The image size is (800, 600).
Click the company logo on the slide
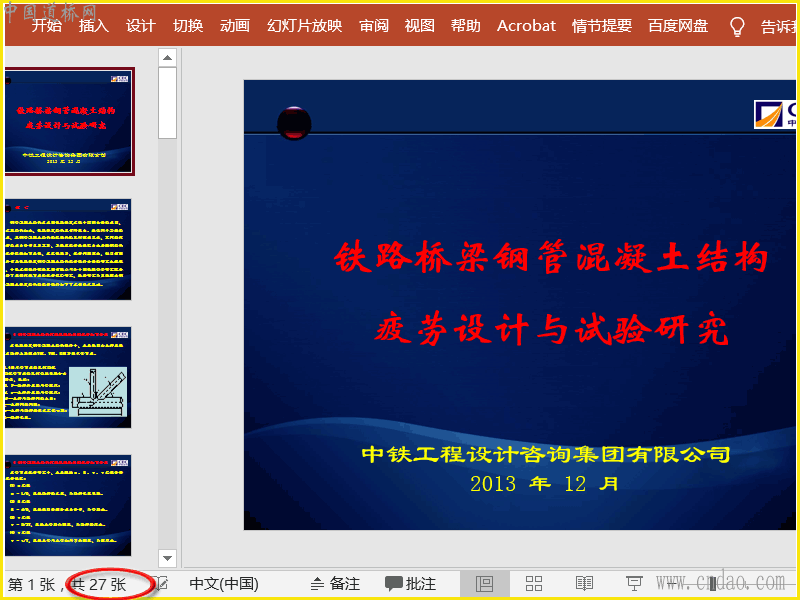tap(775, 114)
